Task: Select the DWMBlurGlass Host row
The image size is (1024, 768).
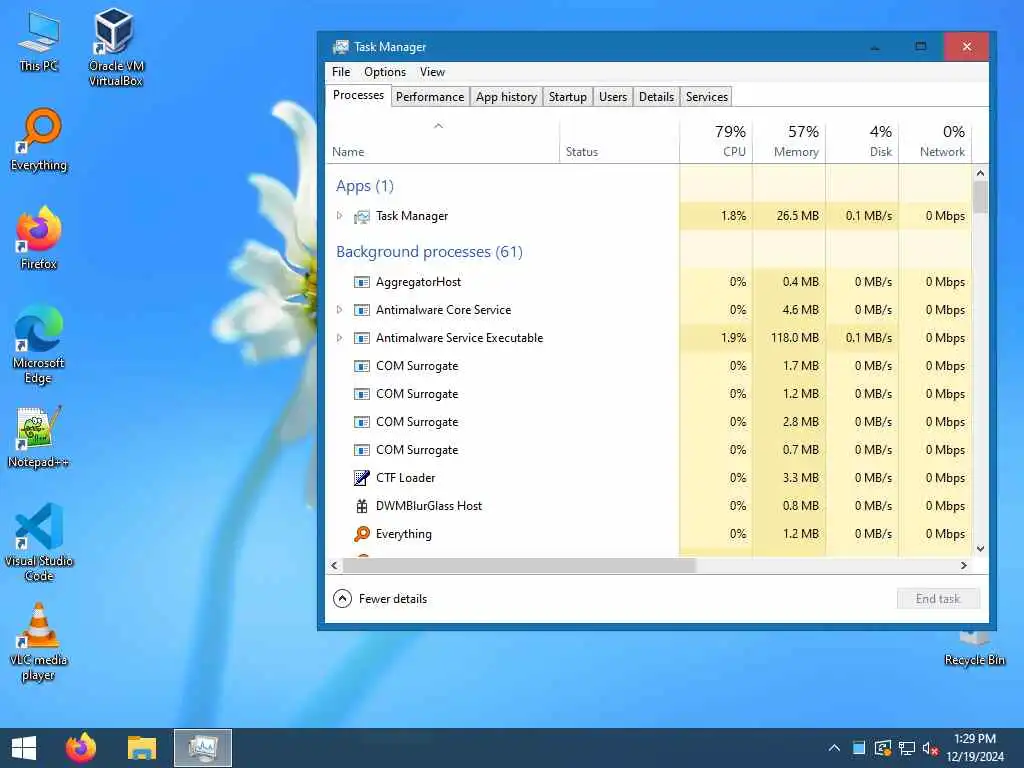Action: click(x=649, y=506)
